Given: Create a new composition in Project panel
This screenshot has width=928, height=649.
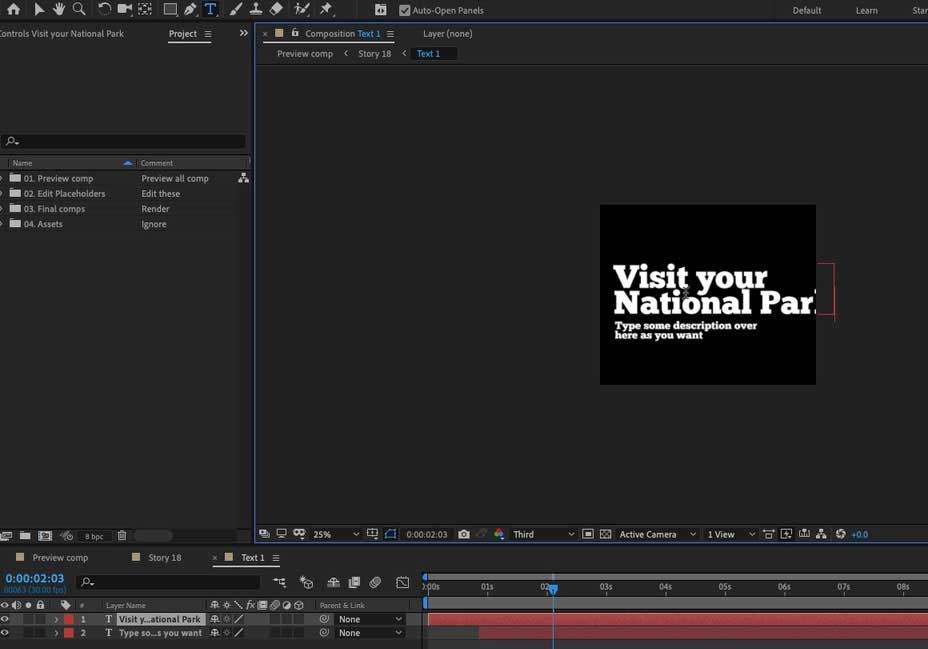Looking at the screenshot, I should click(45, 535).
